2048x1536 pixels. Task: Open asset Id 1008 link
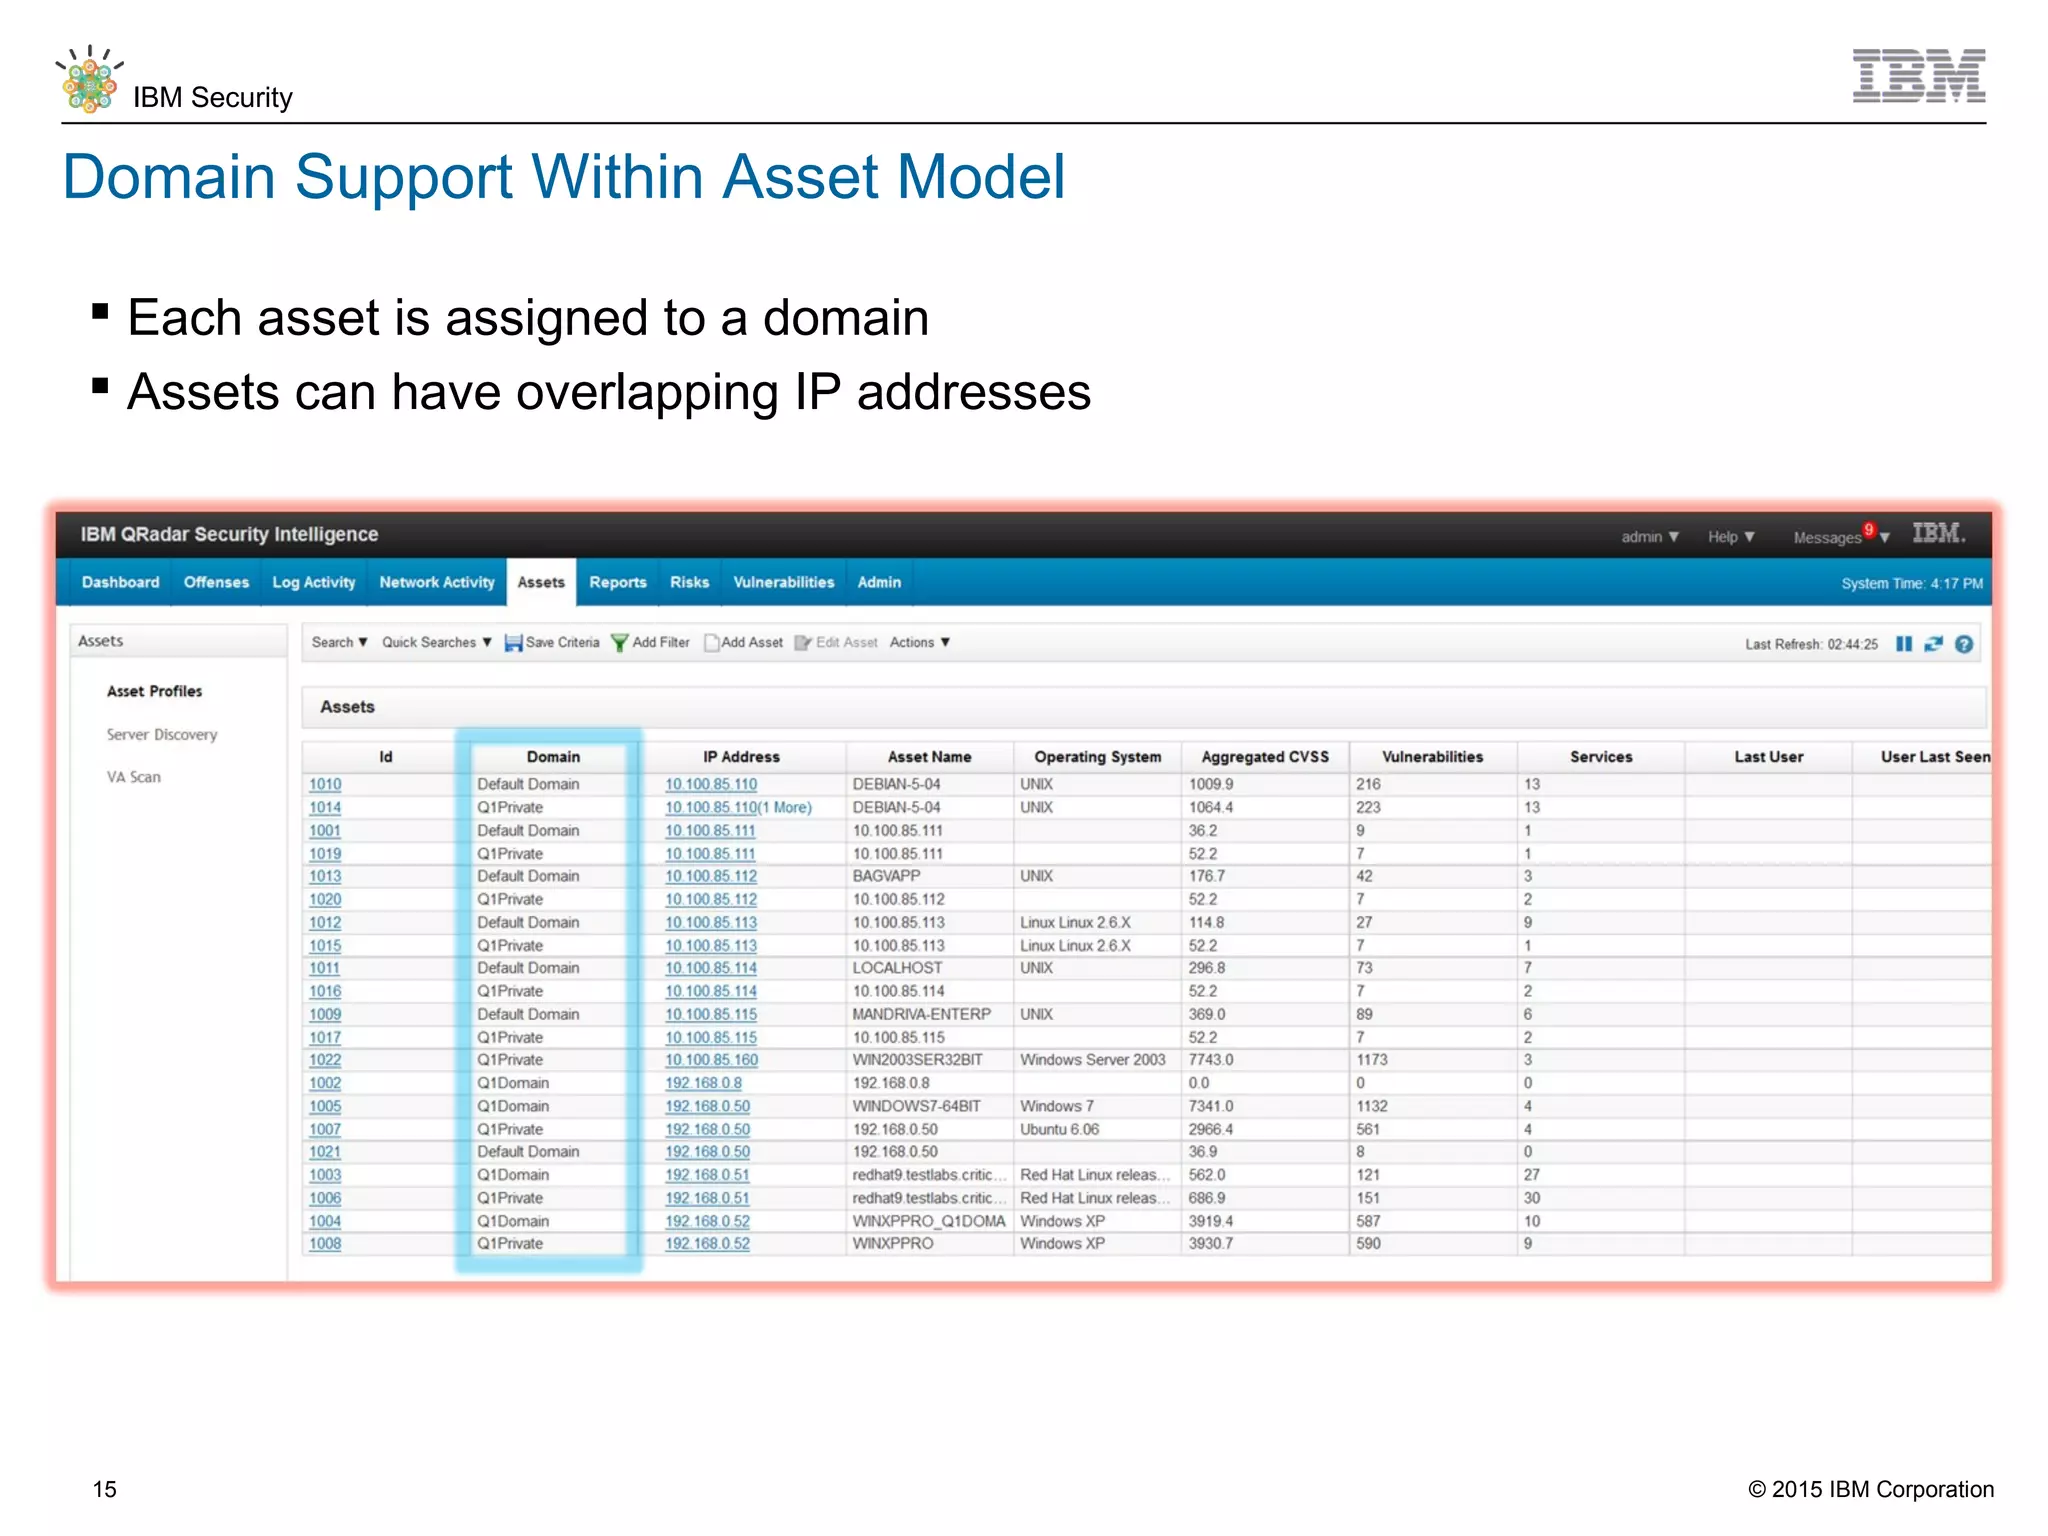325,1244
